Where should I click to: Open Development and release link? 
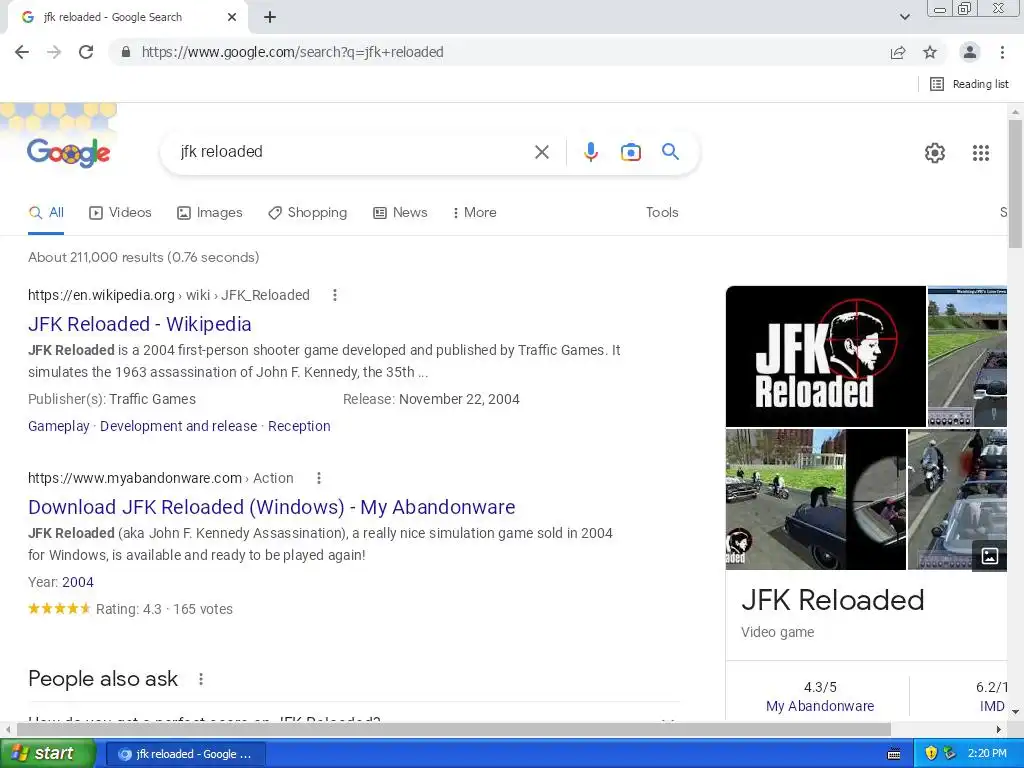pyautogui.click(x=178, y=426)
